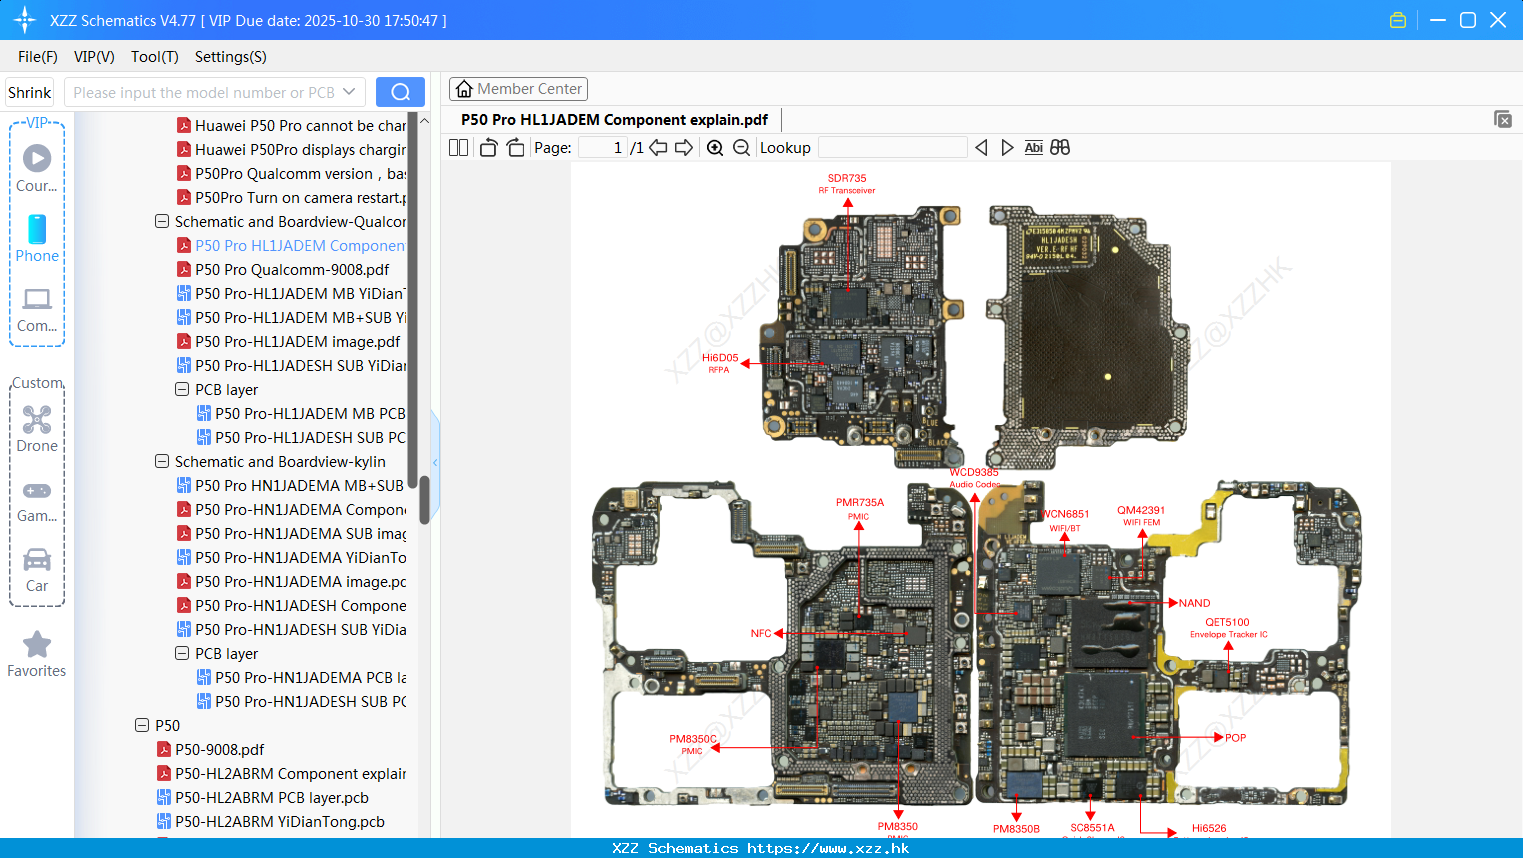
Task: Find next lookup result triangle
Action: tap(1007, 148)
